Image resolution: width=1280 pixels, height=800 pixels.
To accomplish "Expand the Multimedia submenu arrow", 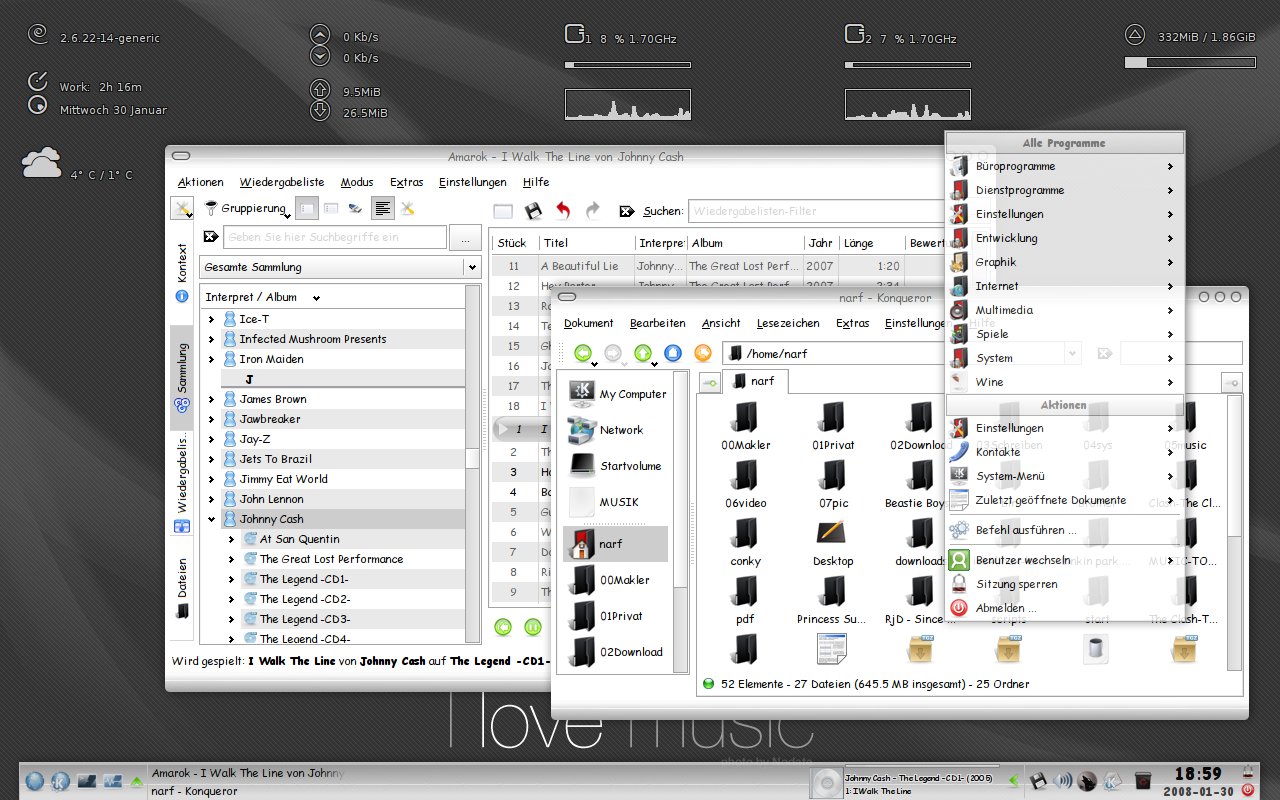I will tap(1170, 310).
